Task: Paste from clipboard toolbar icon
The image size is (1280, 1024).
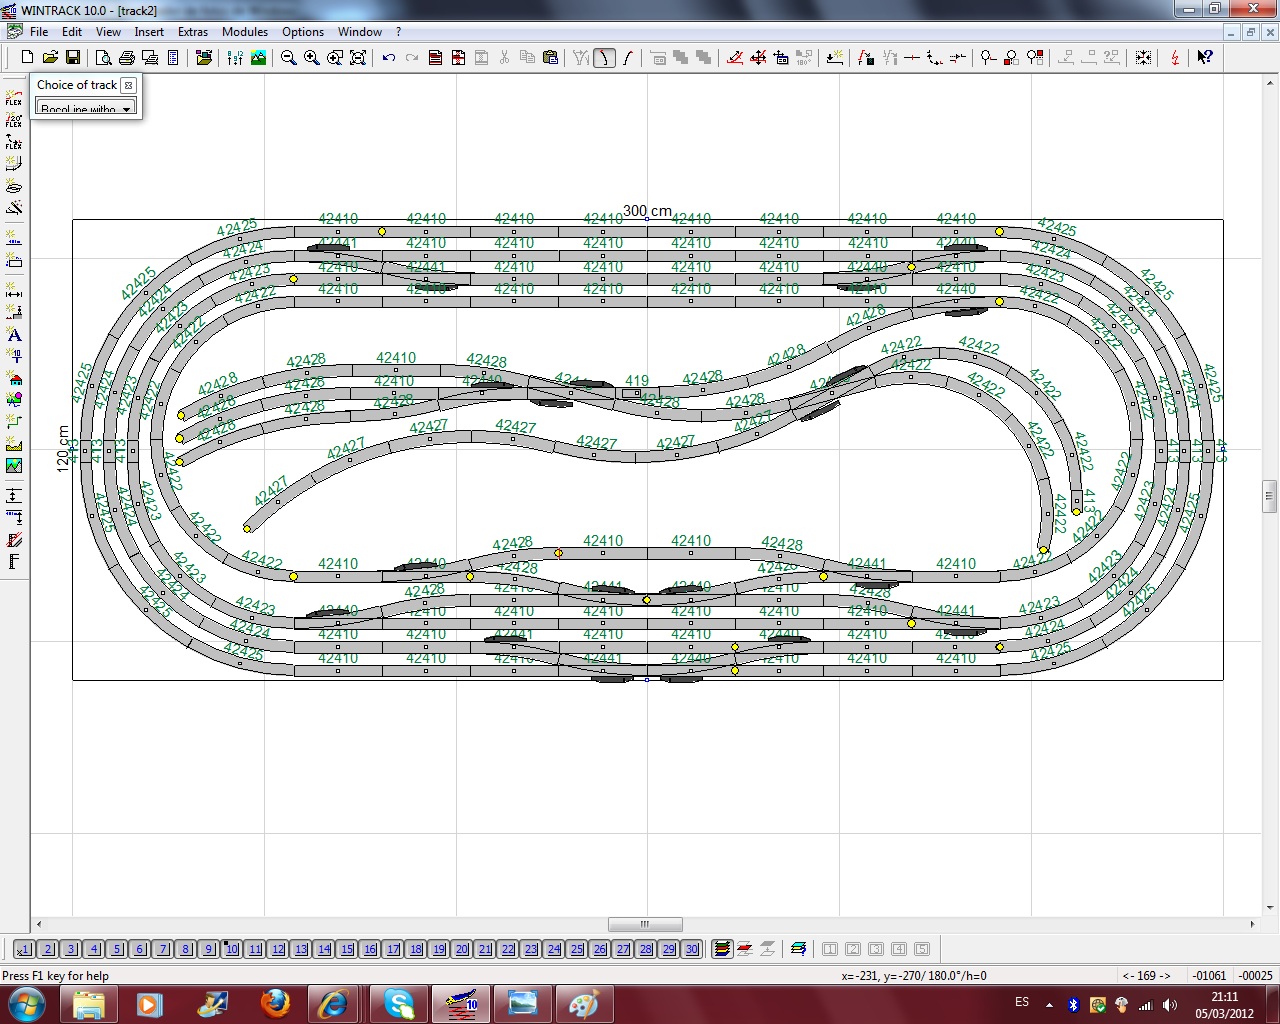Action: (550, 58)
